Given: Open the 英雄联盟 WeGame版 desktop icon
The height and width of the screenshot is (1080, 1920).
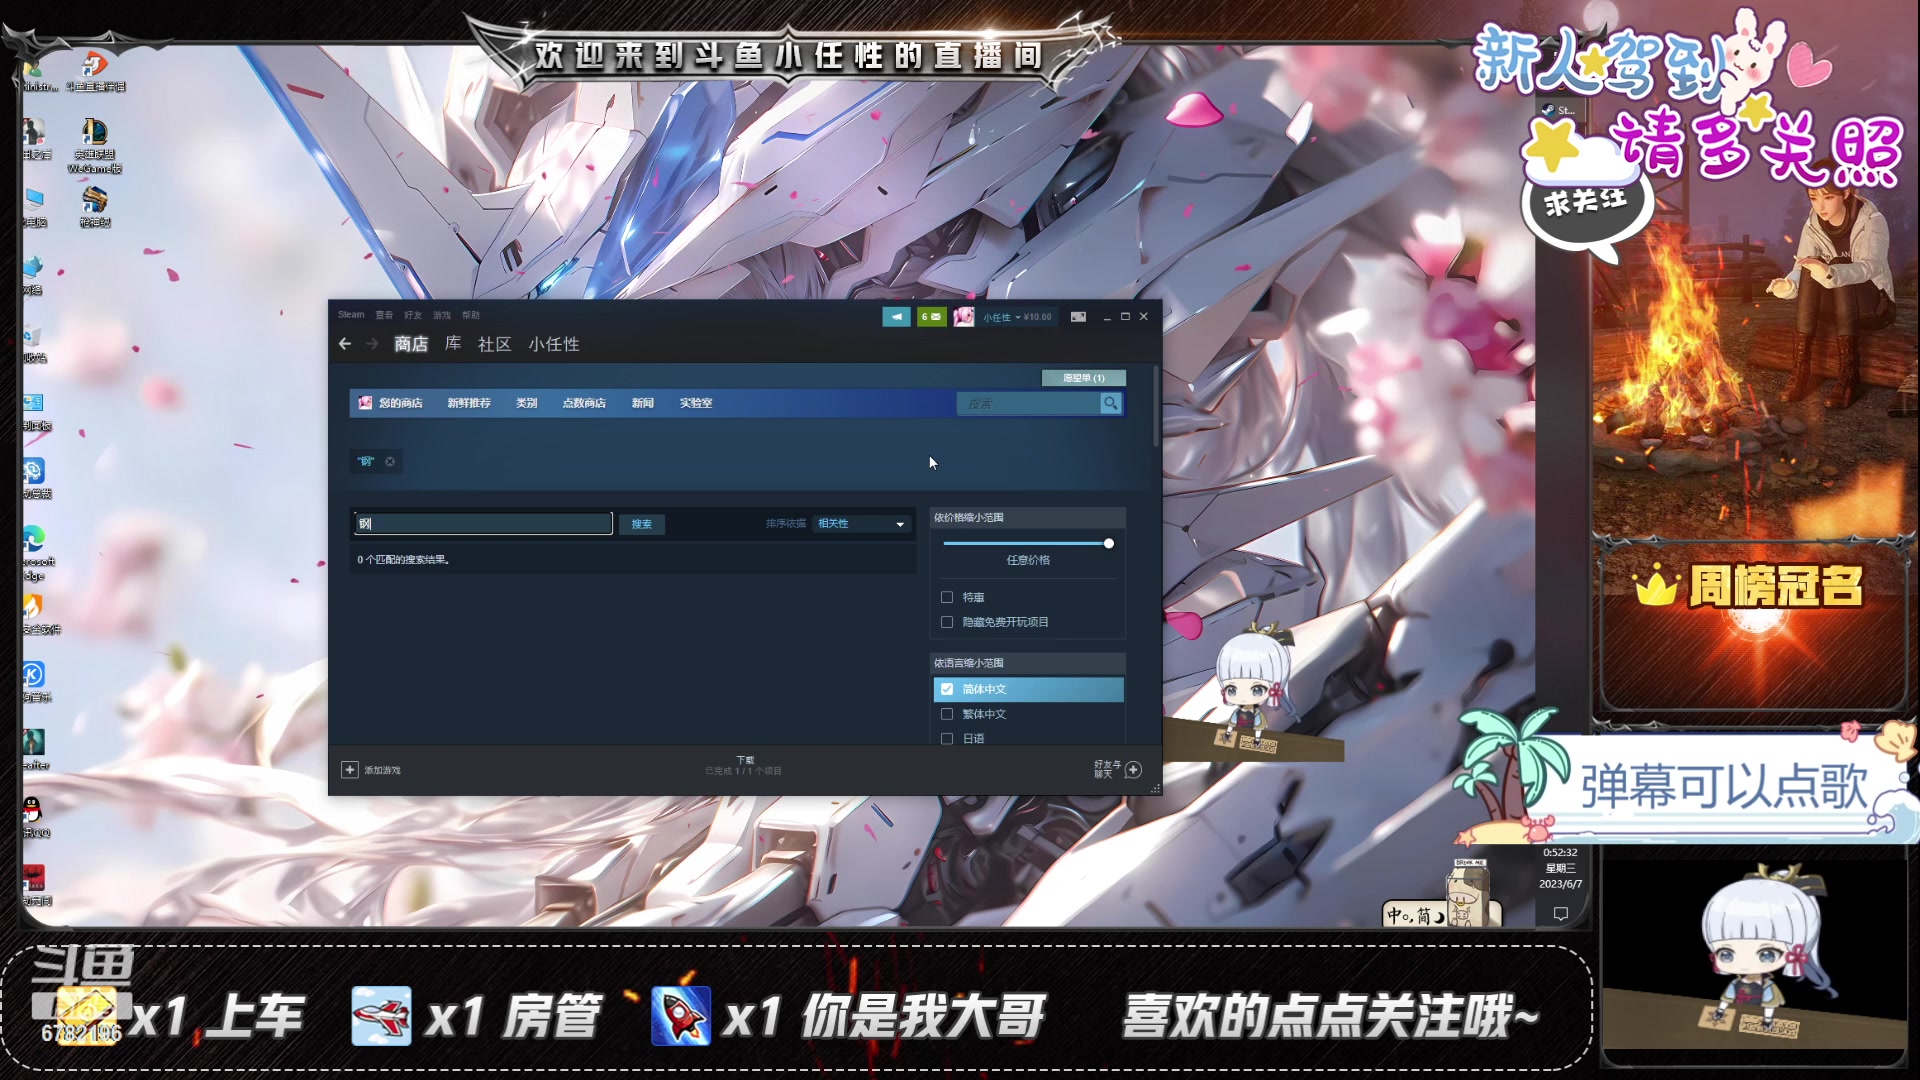Looking at the screenshot, I should 94,146.
